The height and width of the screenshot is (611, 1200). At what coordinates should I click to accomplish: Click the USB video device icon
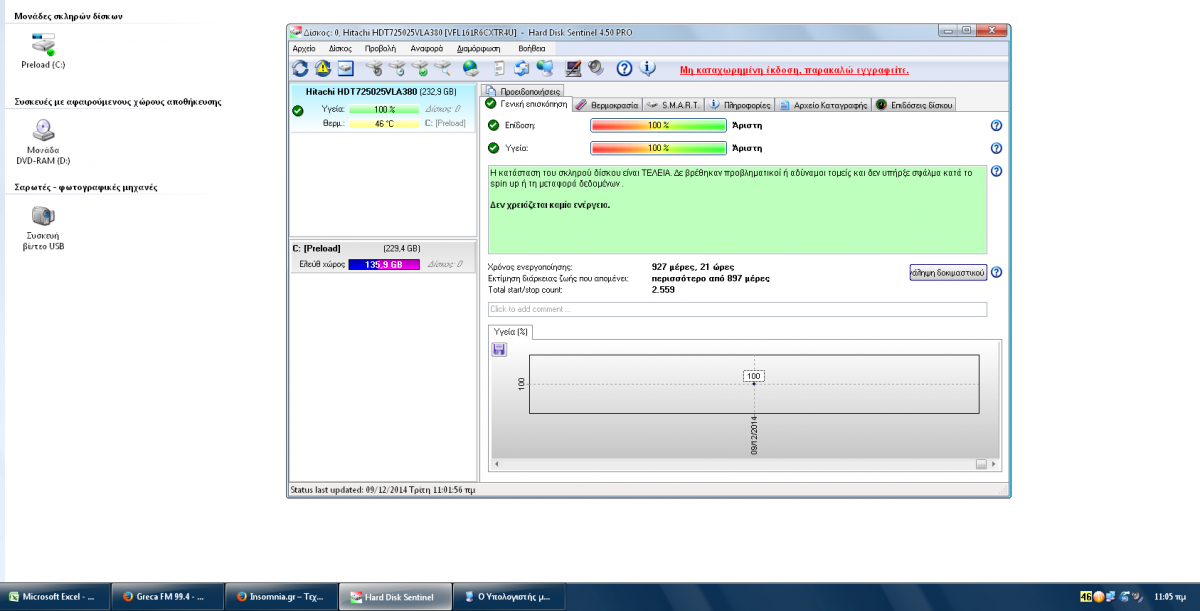43,216
